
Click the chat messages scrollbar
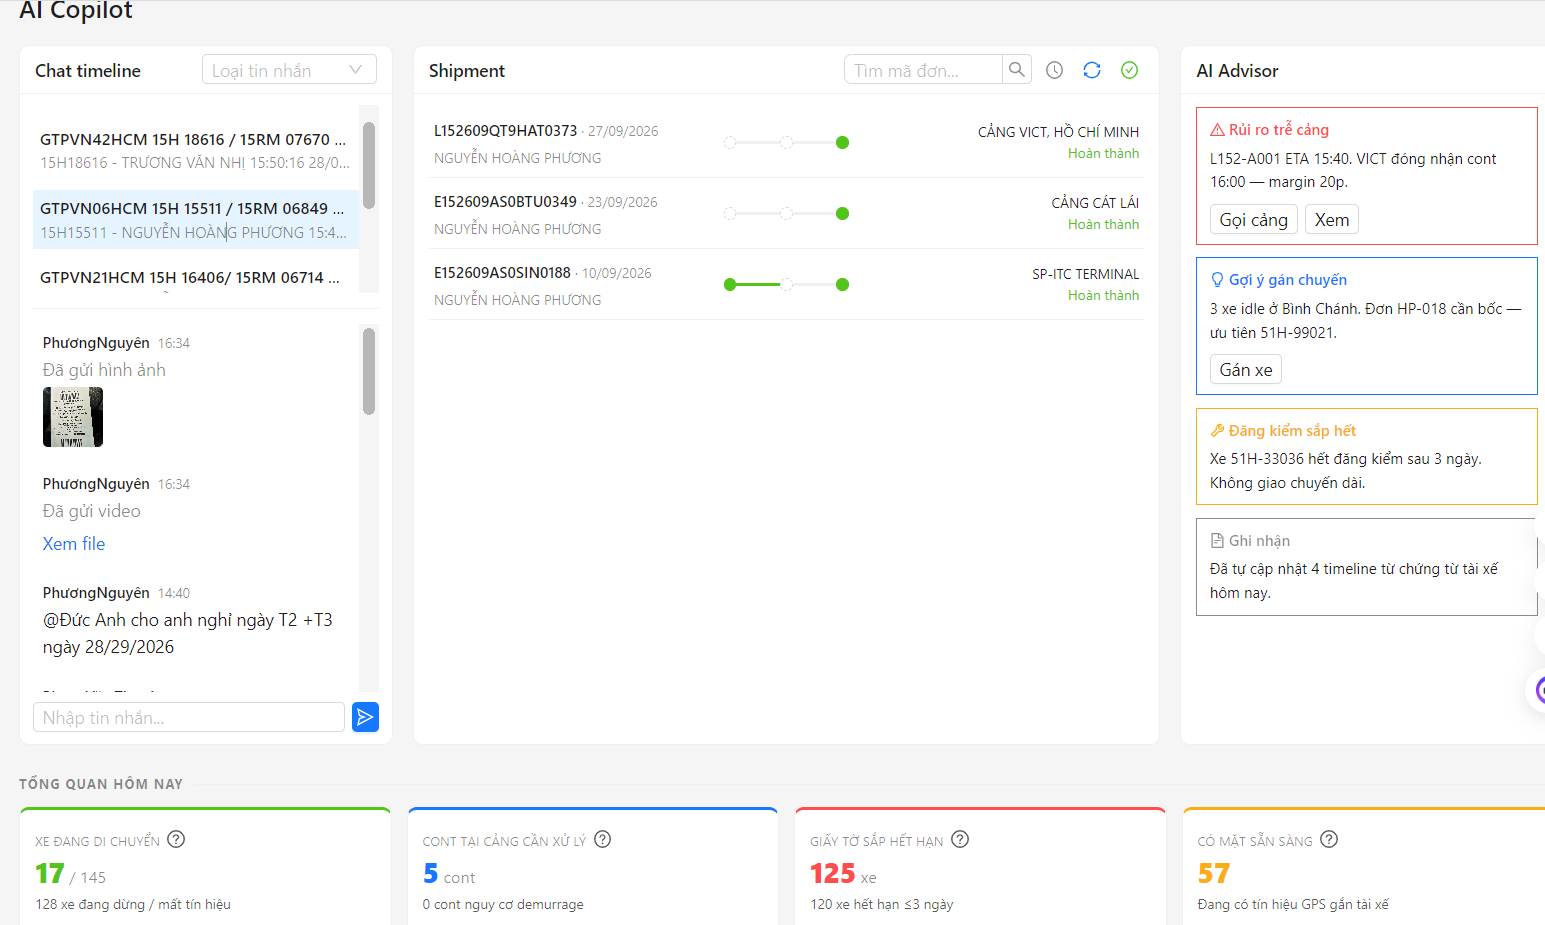(369, 371)
